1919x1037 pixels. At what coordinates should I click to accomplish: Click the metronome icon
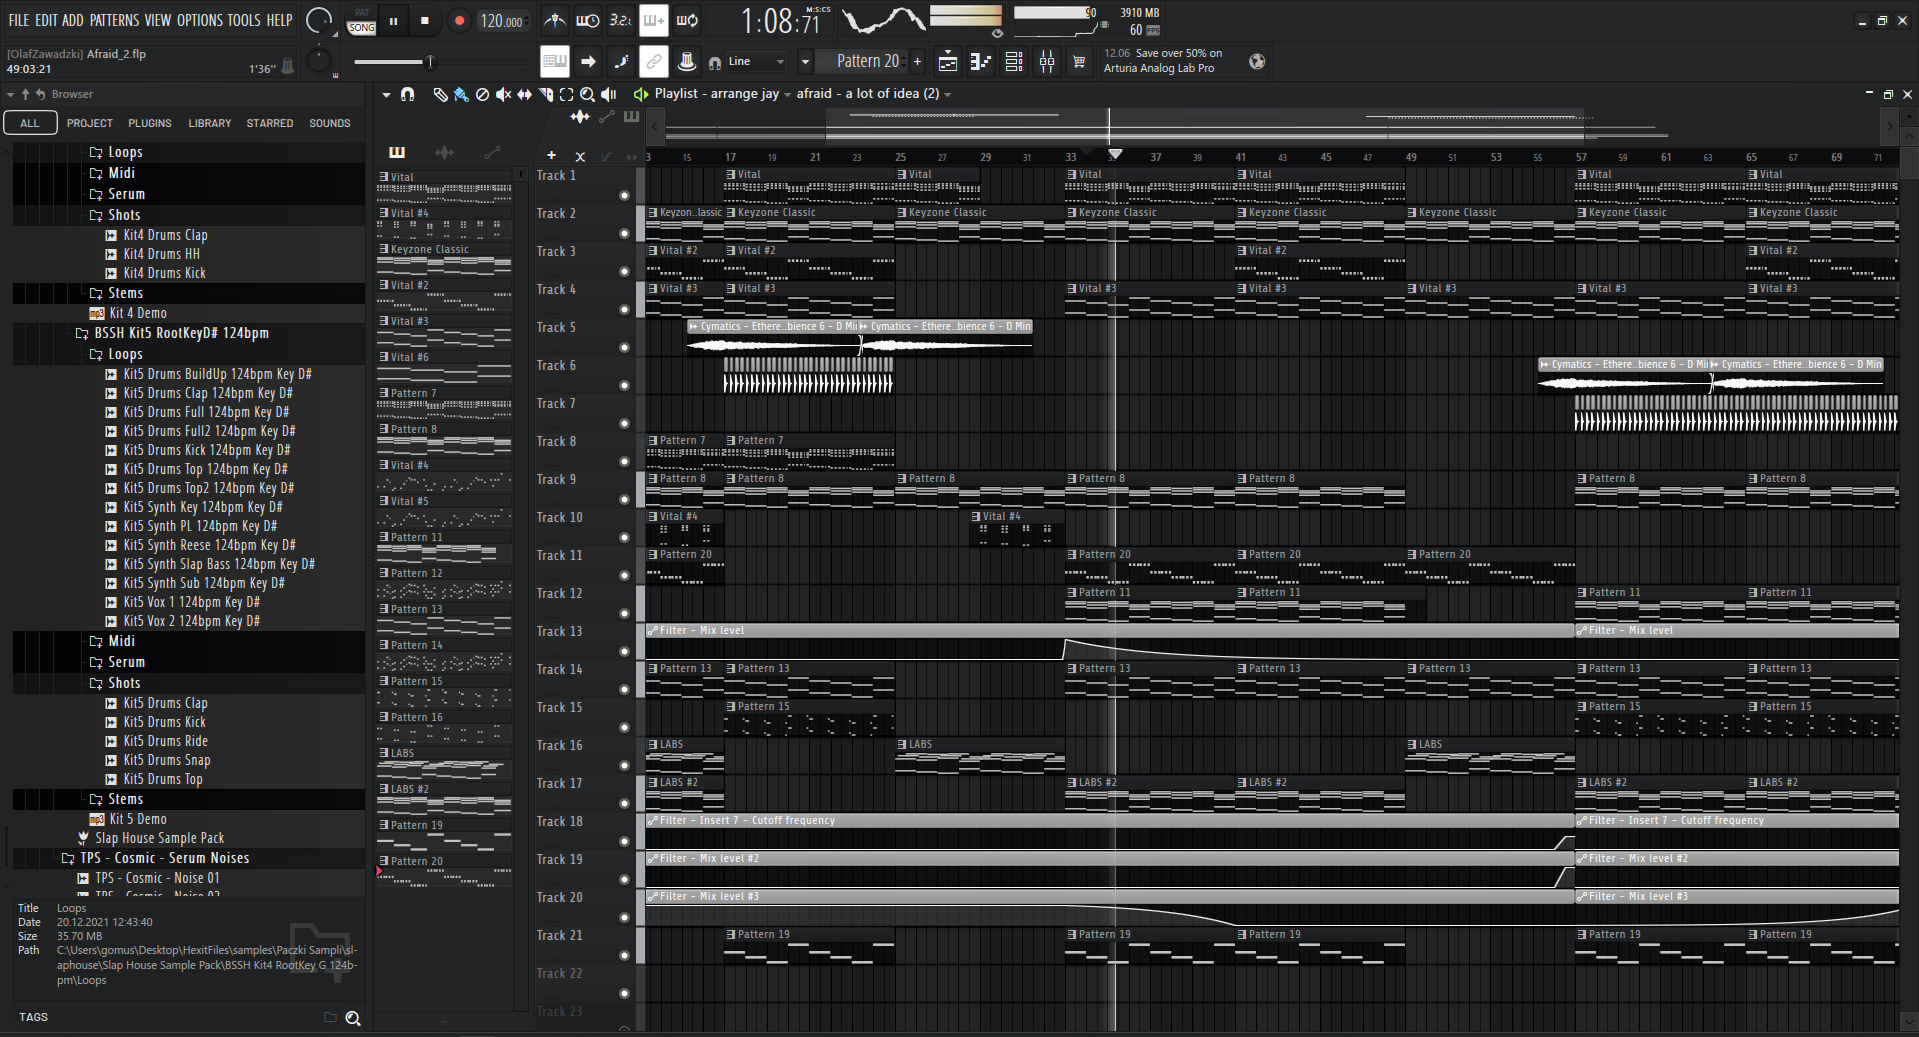pyautogui.click(x=554, y=20)
